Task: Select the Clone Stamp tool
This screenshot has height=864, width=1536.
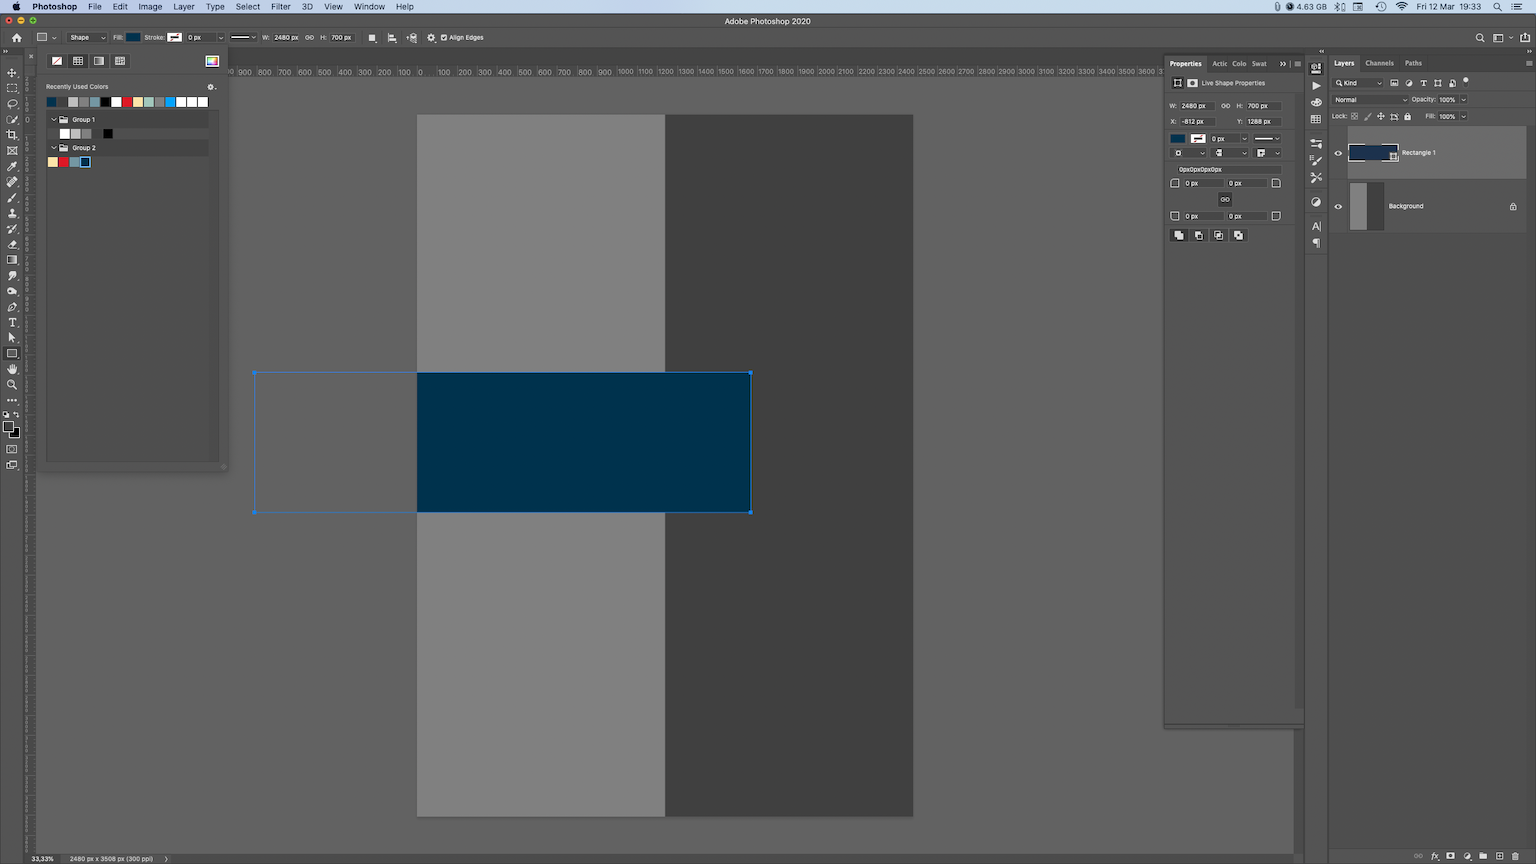Action: pyautogui.click(x=12, y=213)
